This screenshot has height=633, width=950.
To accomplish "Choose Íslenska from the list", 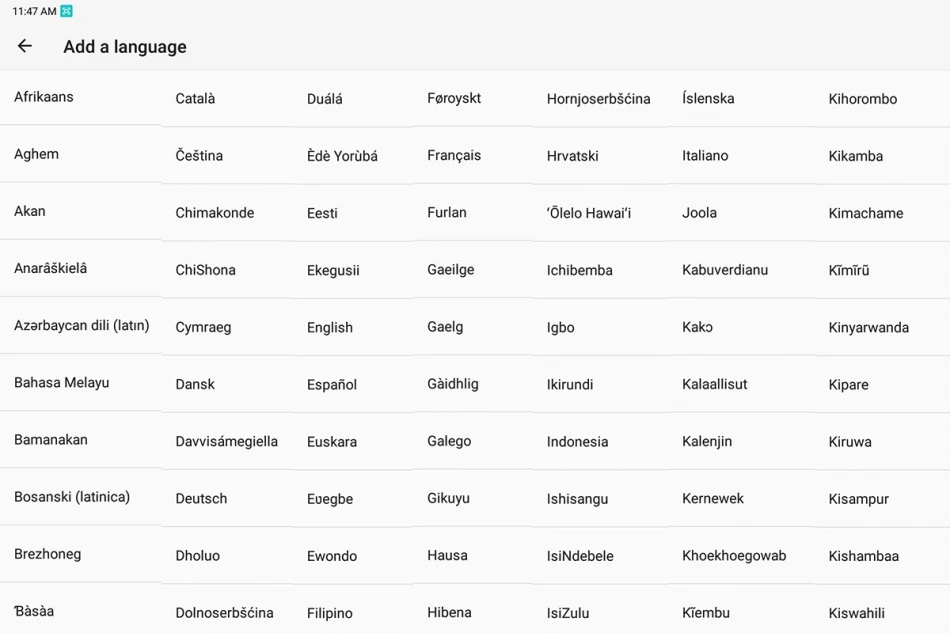I will coord(708,98).
